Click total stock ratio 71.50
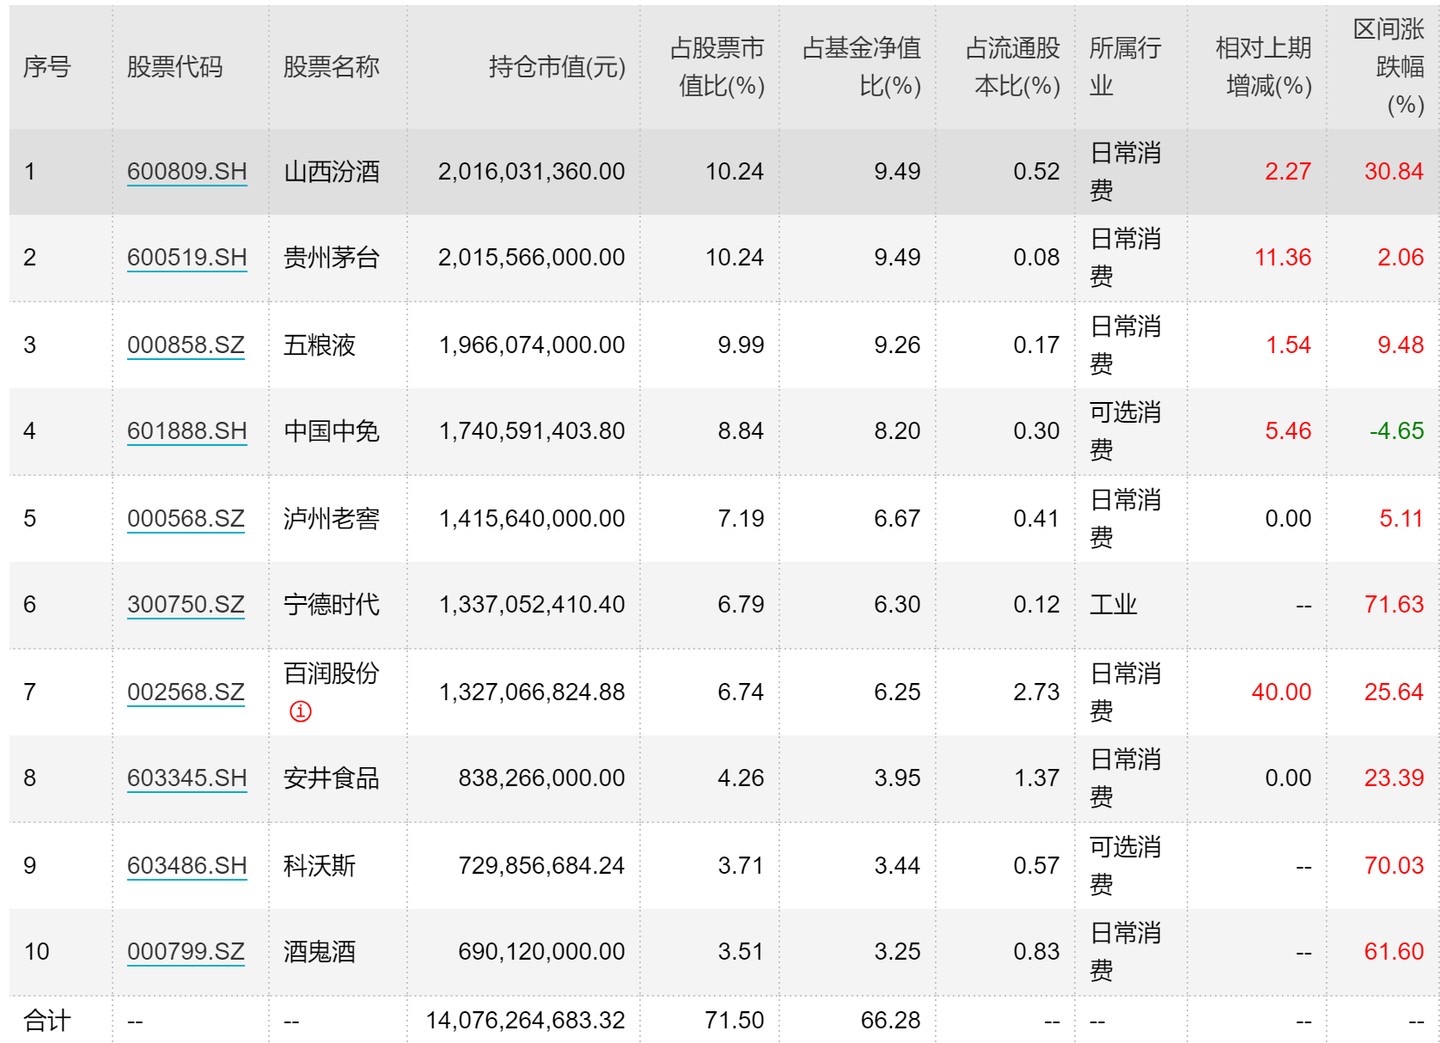The width and height of the screenshot is (1440, 1043). click(x=734, y=1020)
